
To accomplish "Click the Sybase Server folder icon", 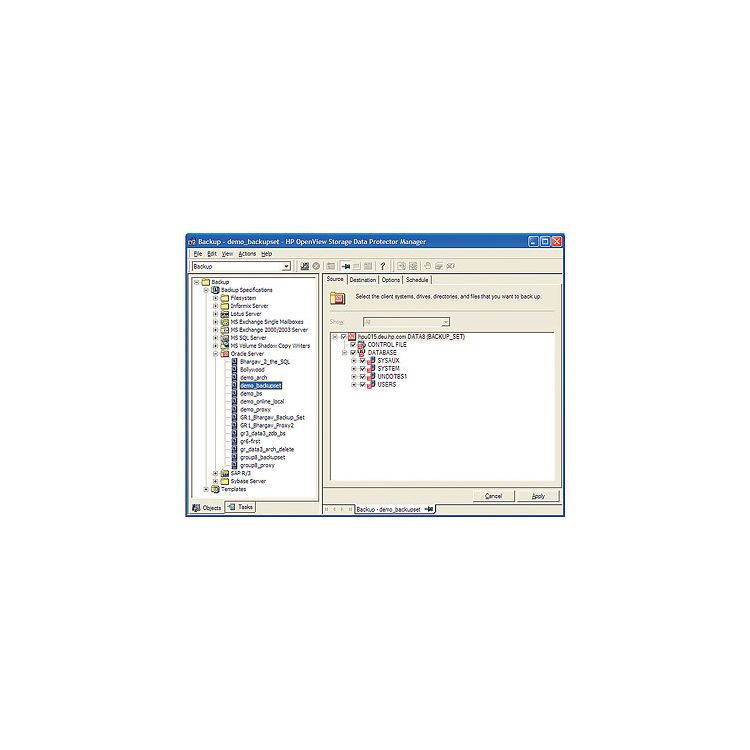I will pos(225,481).
